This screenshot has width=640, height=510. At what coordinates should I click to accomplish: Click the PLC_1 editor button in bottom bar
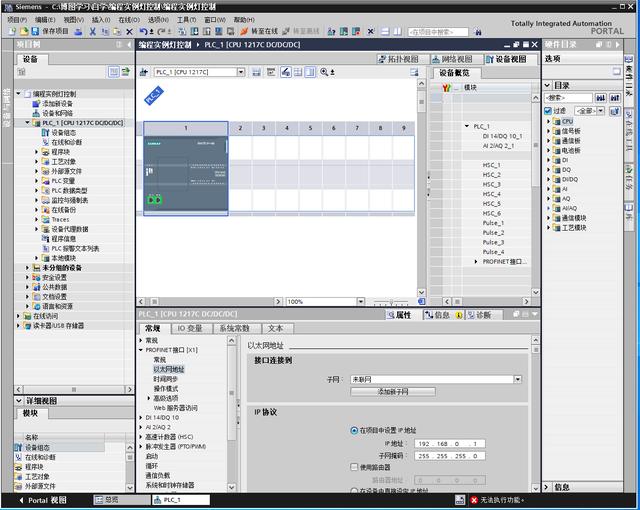(181, 500)
